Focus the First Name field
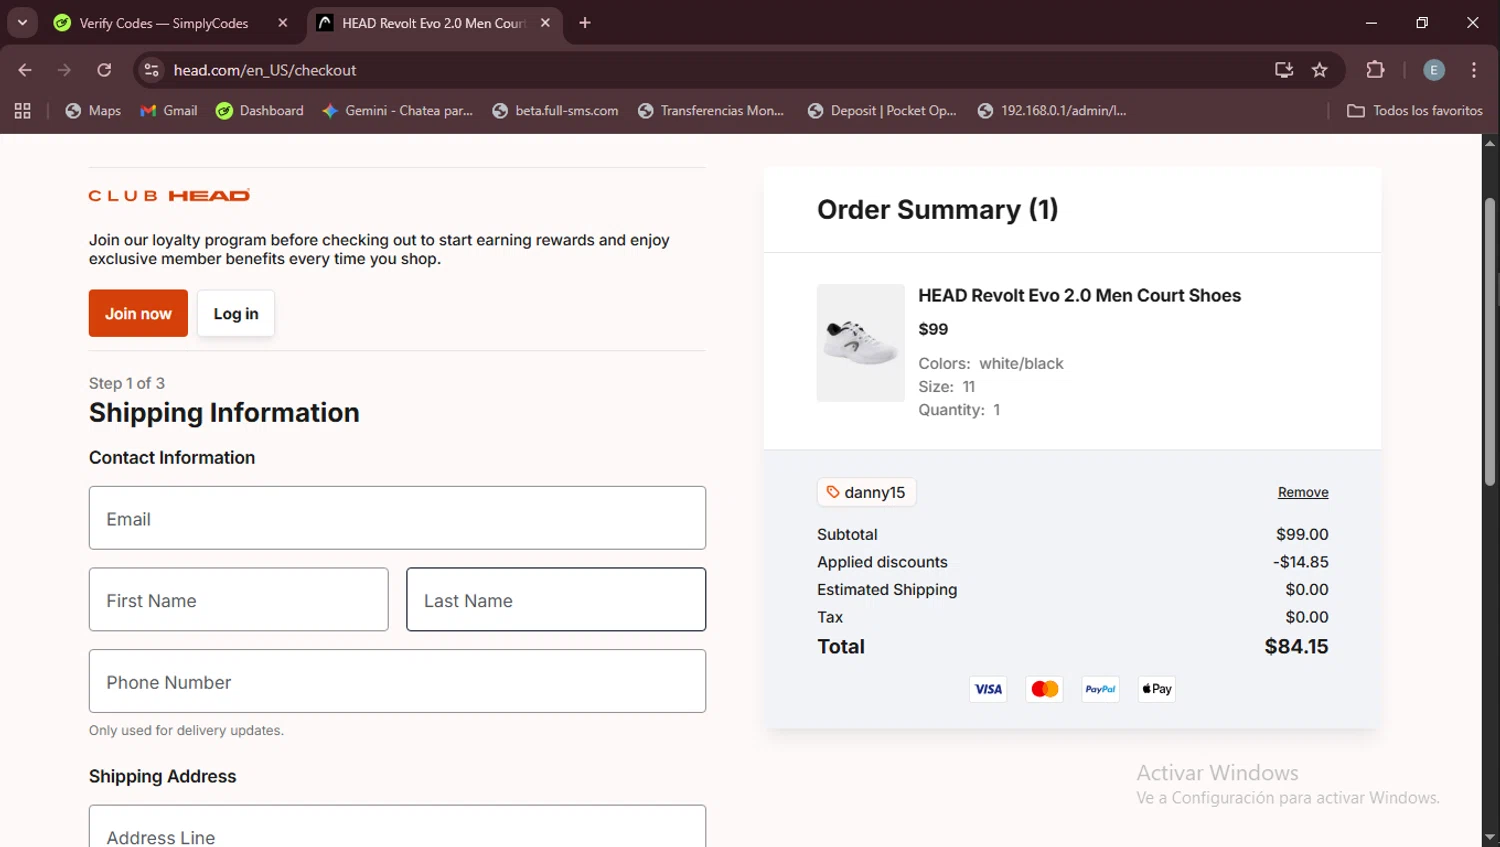The image size is (1500, 847). [x=238, y=600]
